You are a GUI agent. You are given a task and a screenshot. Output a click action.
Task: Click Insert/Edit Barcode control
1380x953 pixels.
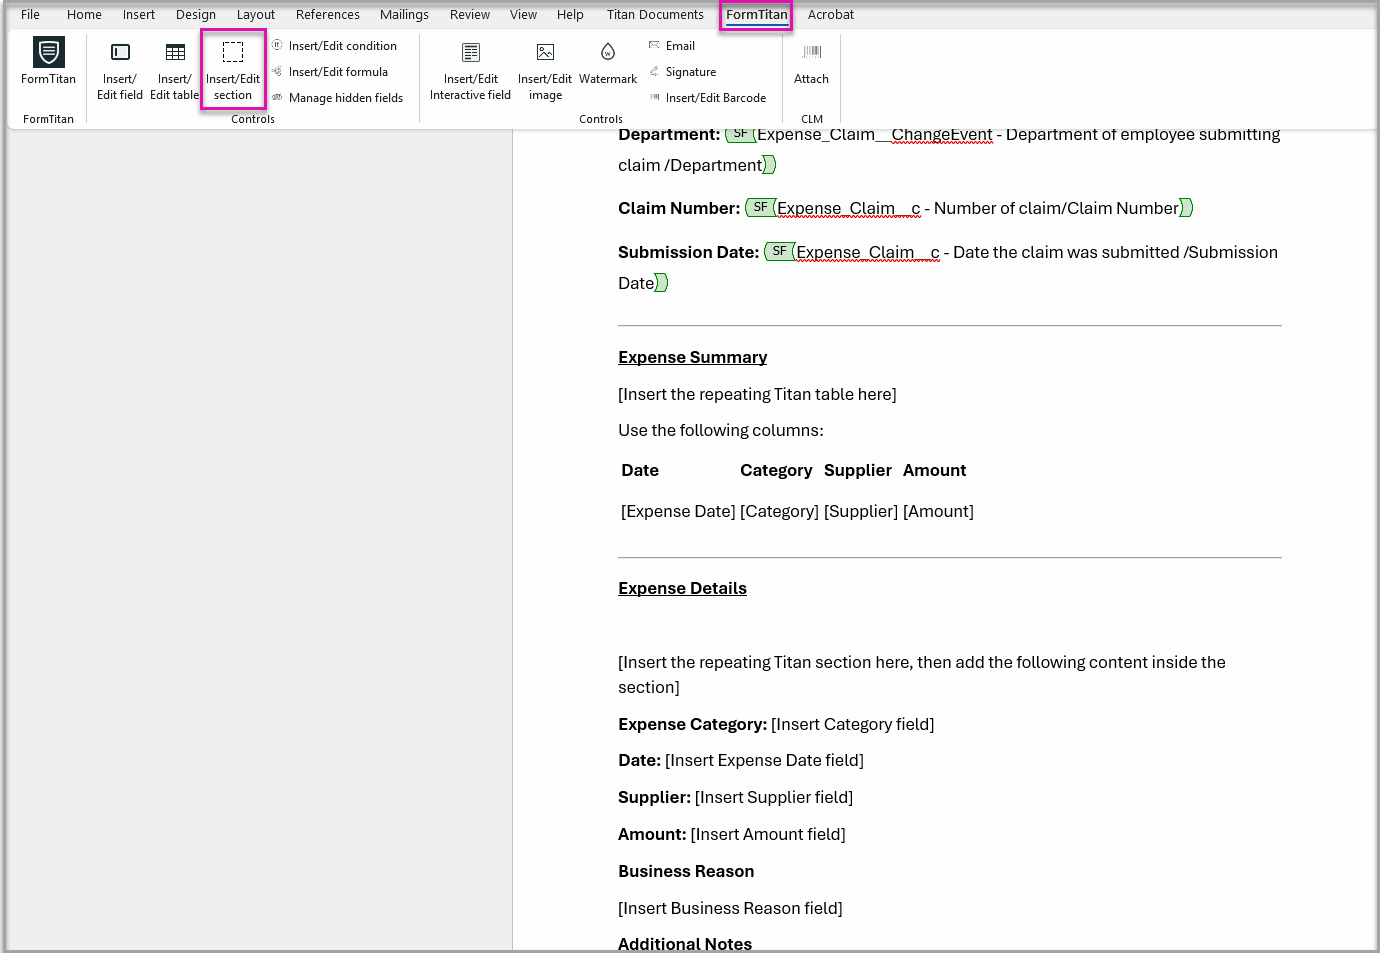click(707, 98)
